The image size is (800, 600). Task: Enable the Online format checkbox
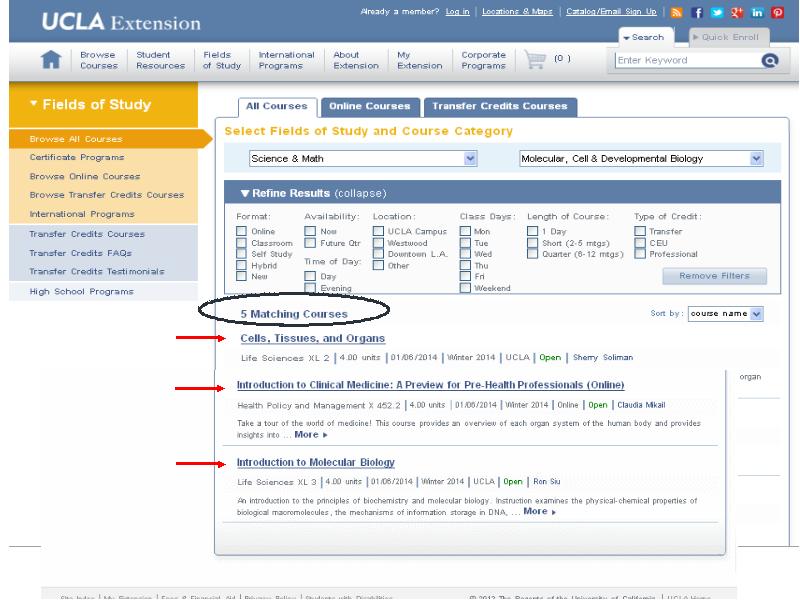[241, 231]
